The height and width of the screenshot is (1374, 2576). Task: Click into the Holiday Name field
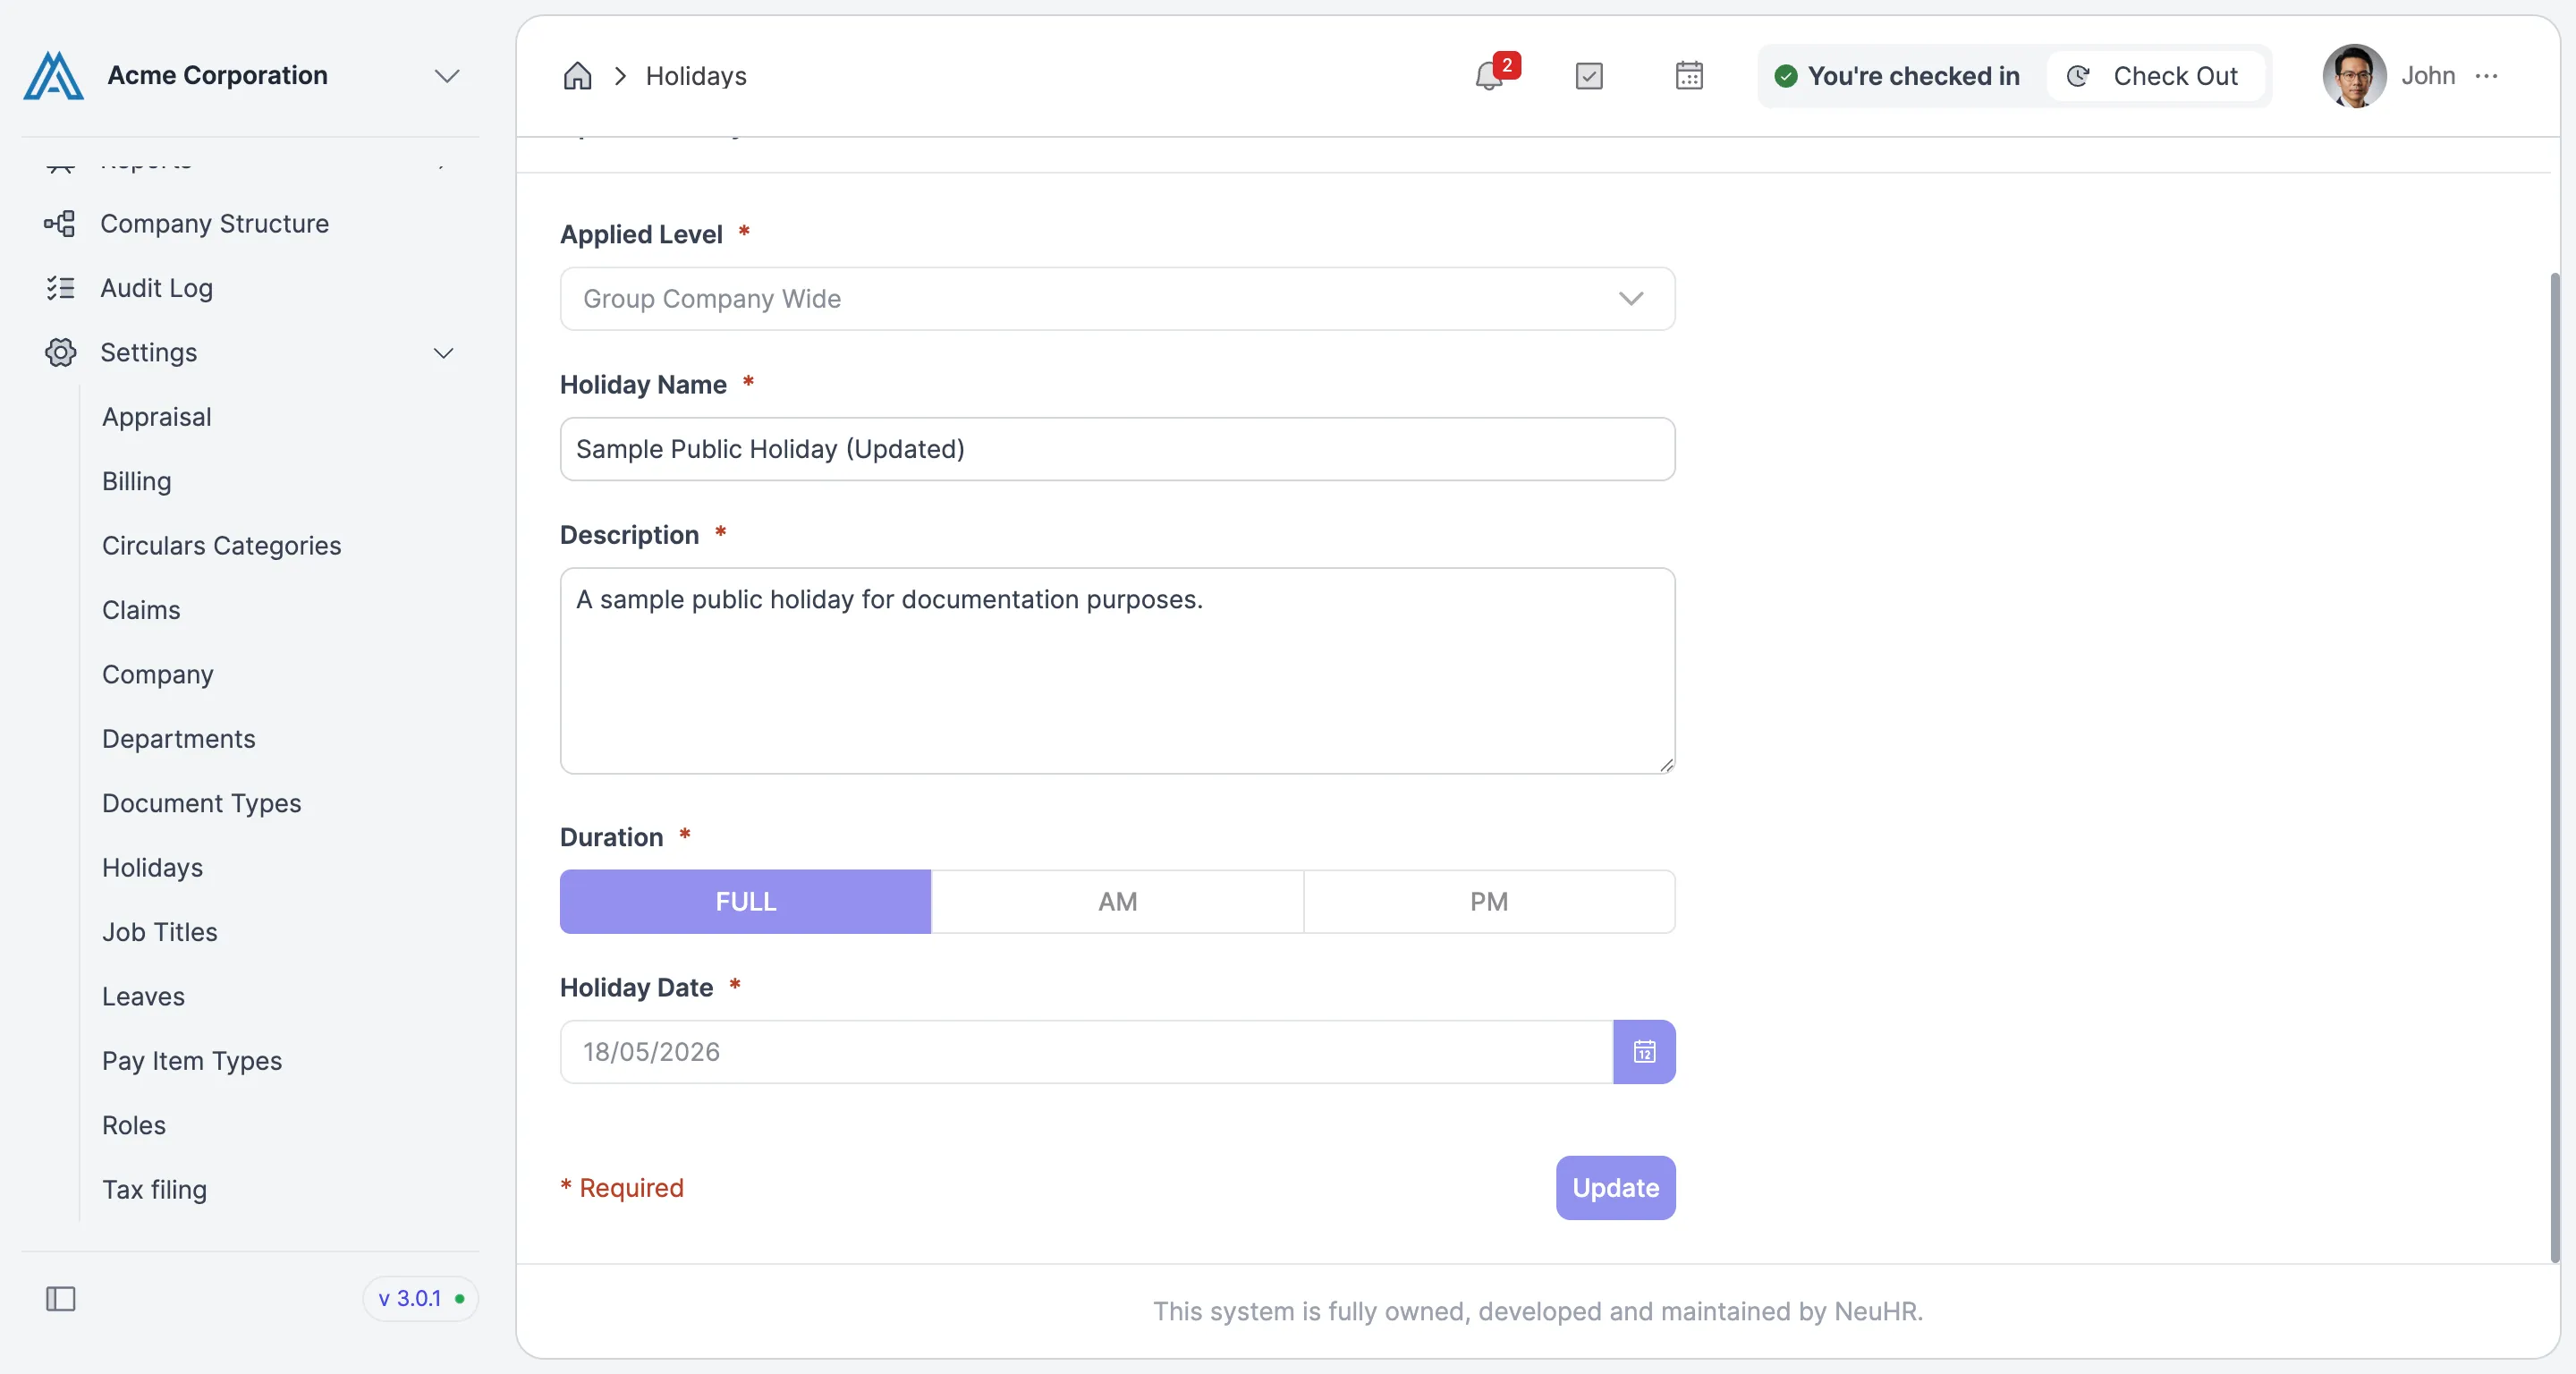(x=1117, y=449)
